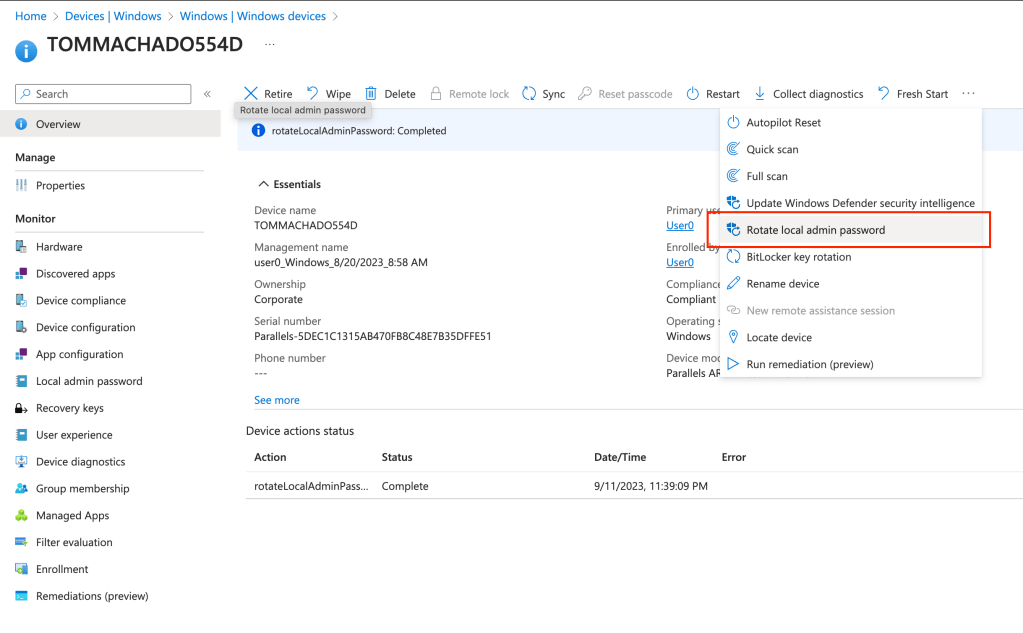Click the Delete trash can icon
Image resolution: width=1023 pixels, height=633 pixels.
click(371, 94)
